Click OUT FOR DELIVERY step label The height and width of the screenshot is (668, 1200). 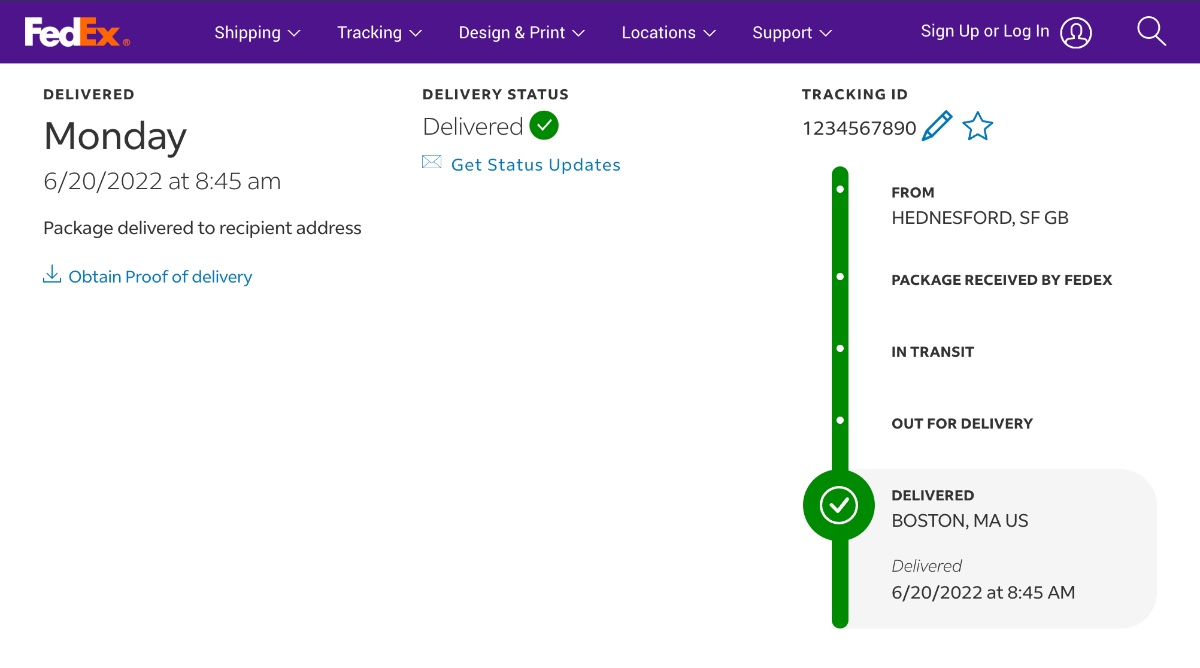[x=962, y=424]
